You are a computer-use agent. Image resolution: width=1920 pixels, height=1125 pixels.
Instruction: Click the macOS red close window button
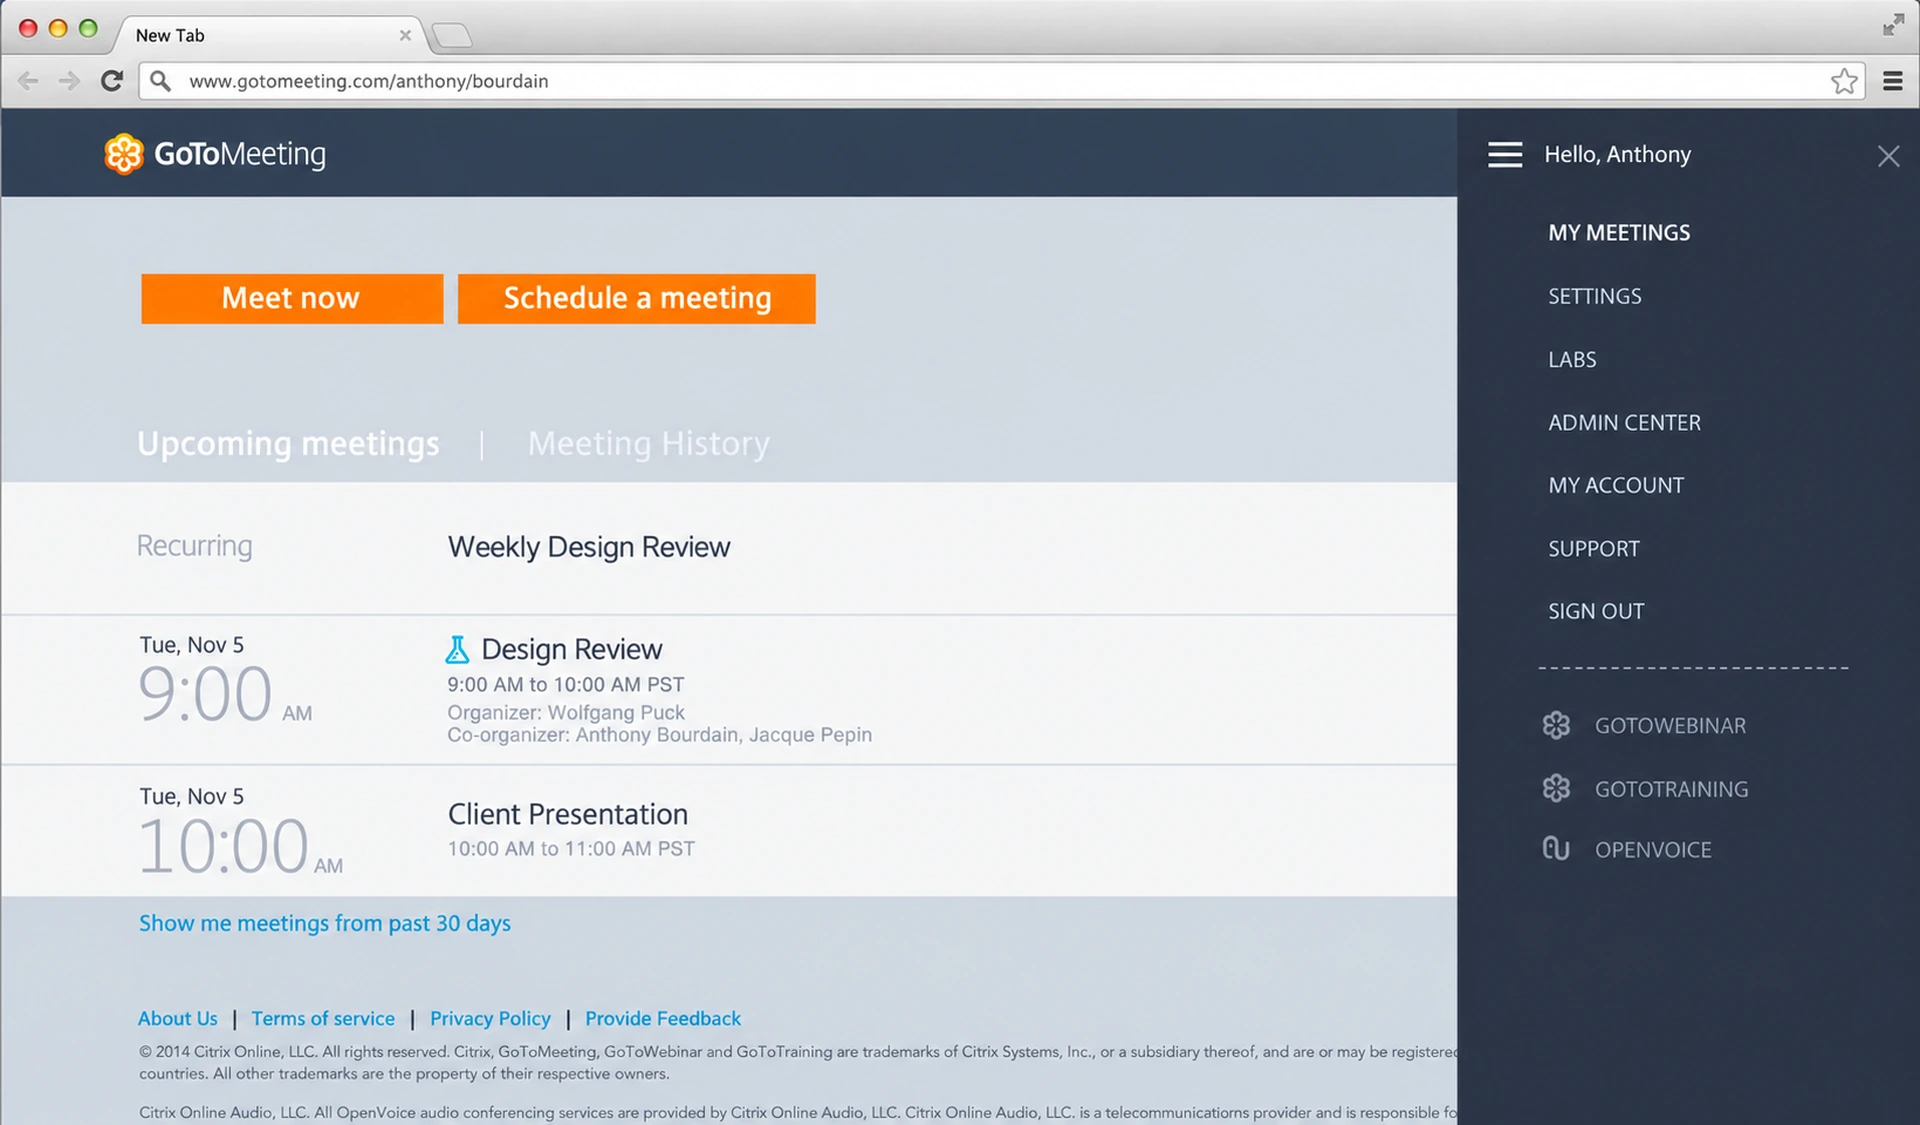point(28,28)
